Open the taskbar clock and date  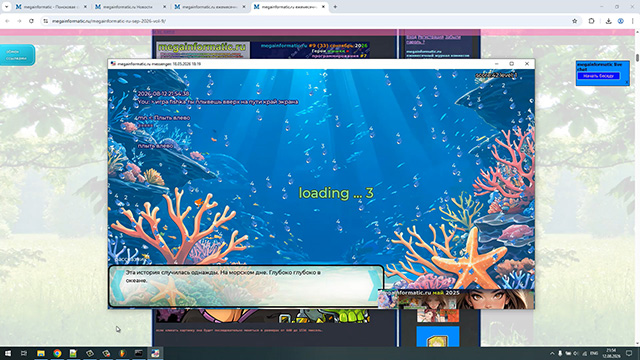pyautogui.click(x=611, y=353)
